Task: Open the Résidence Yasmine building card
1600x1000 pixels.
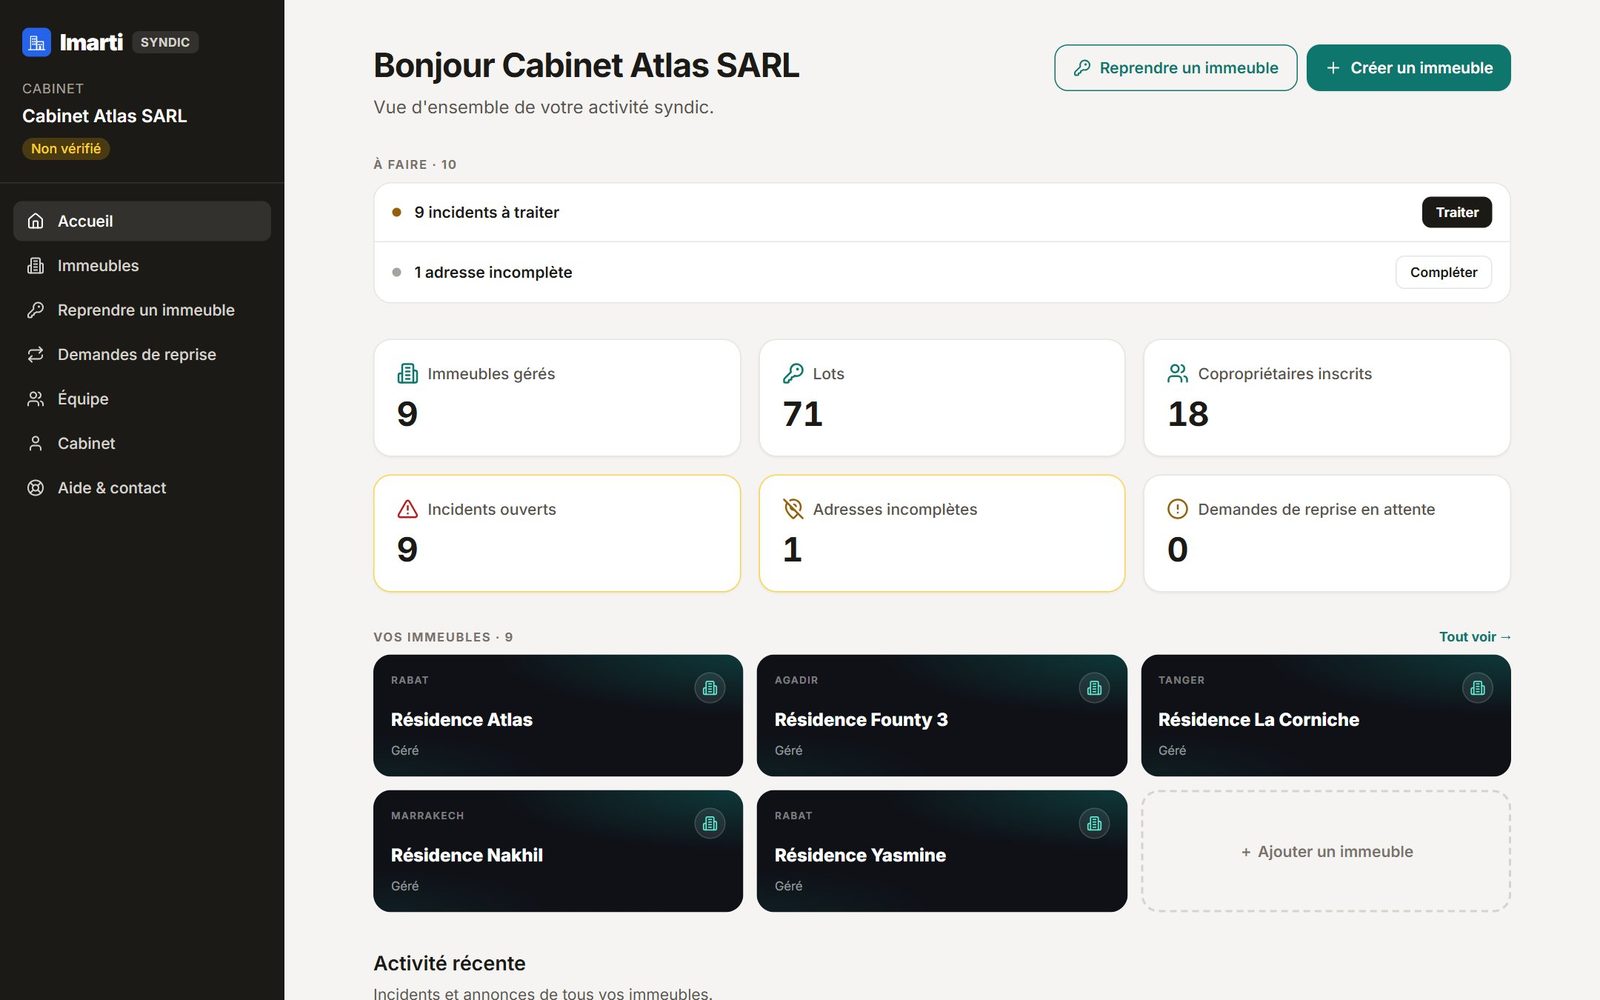Action: coord(942,851)
